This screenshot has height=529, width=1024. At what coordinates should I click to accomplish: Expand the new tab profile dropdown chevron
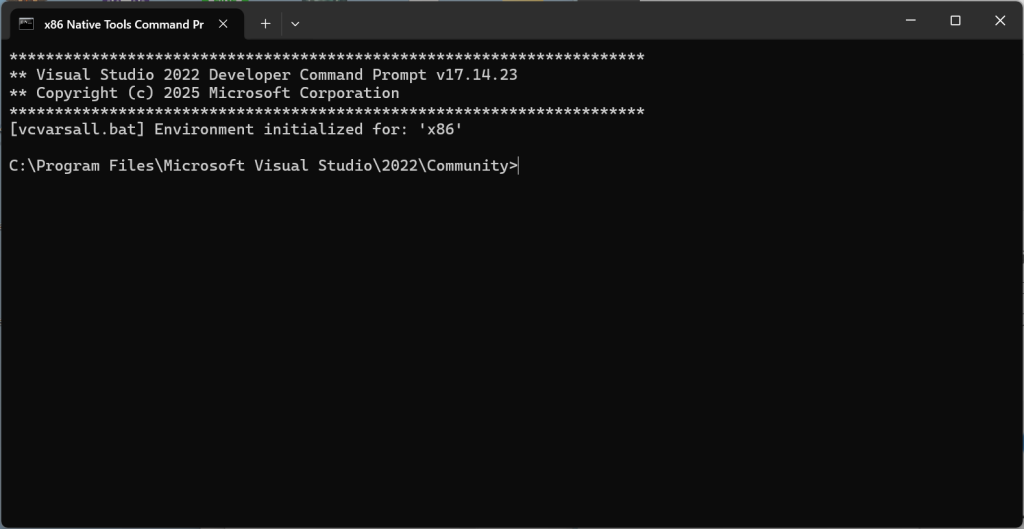pyautogui.click(x=295, y=23)
